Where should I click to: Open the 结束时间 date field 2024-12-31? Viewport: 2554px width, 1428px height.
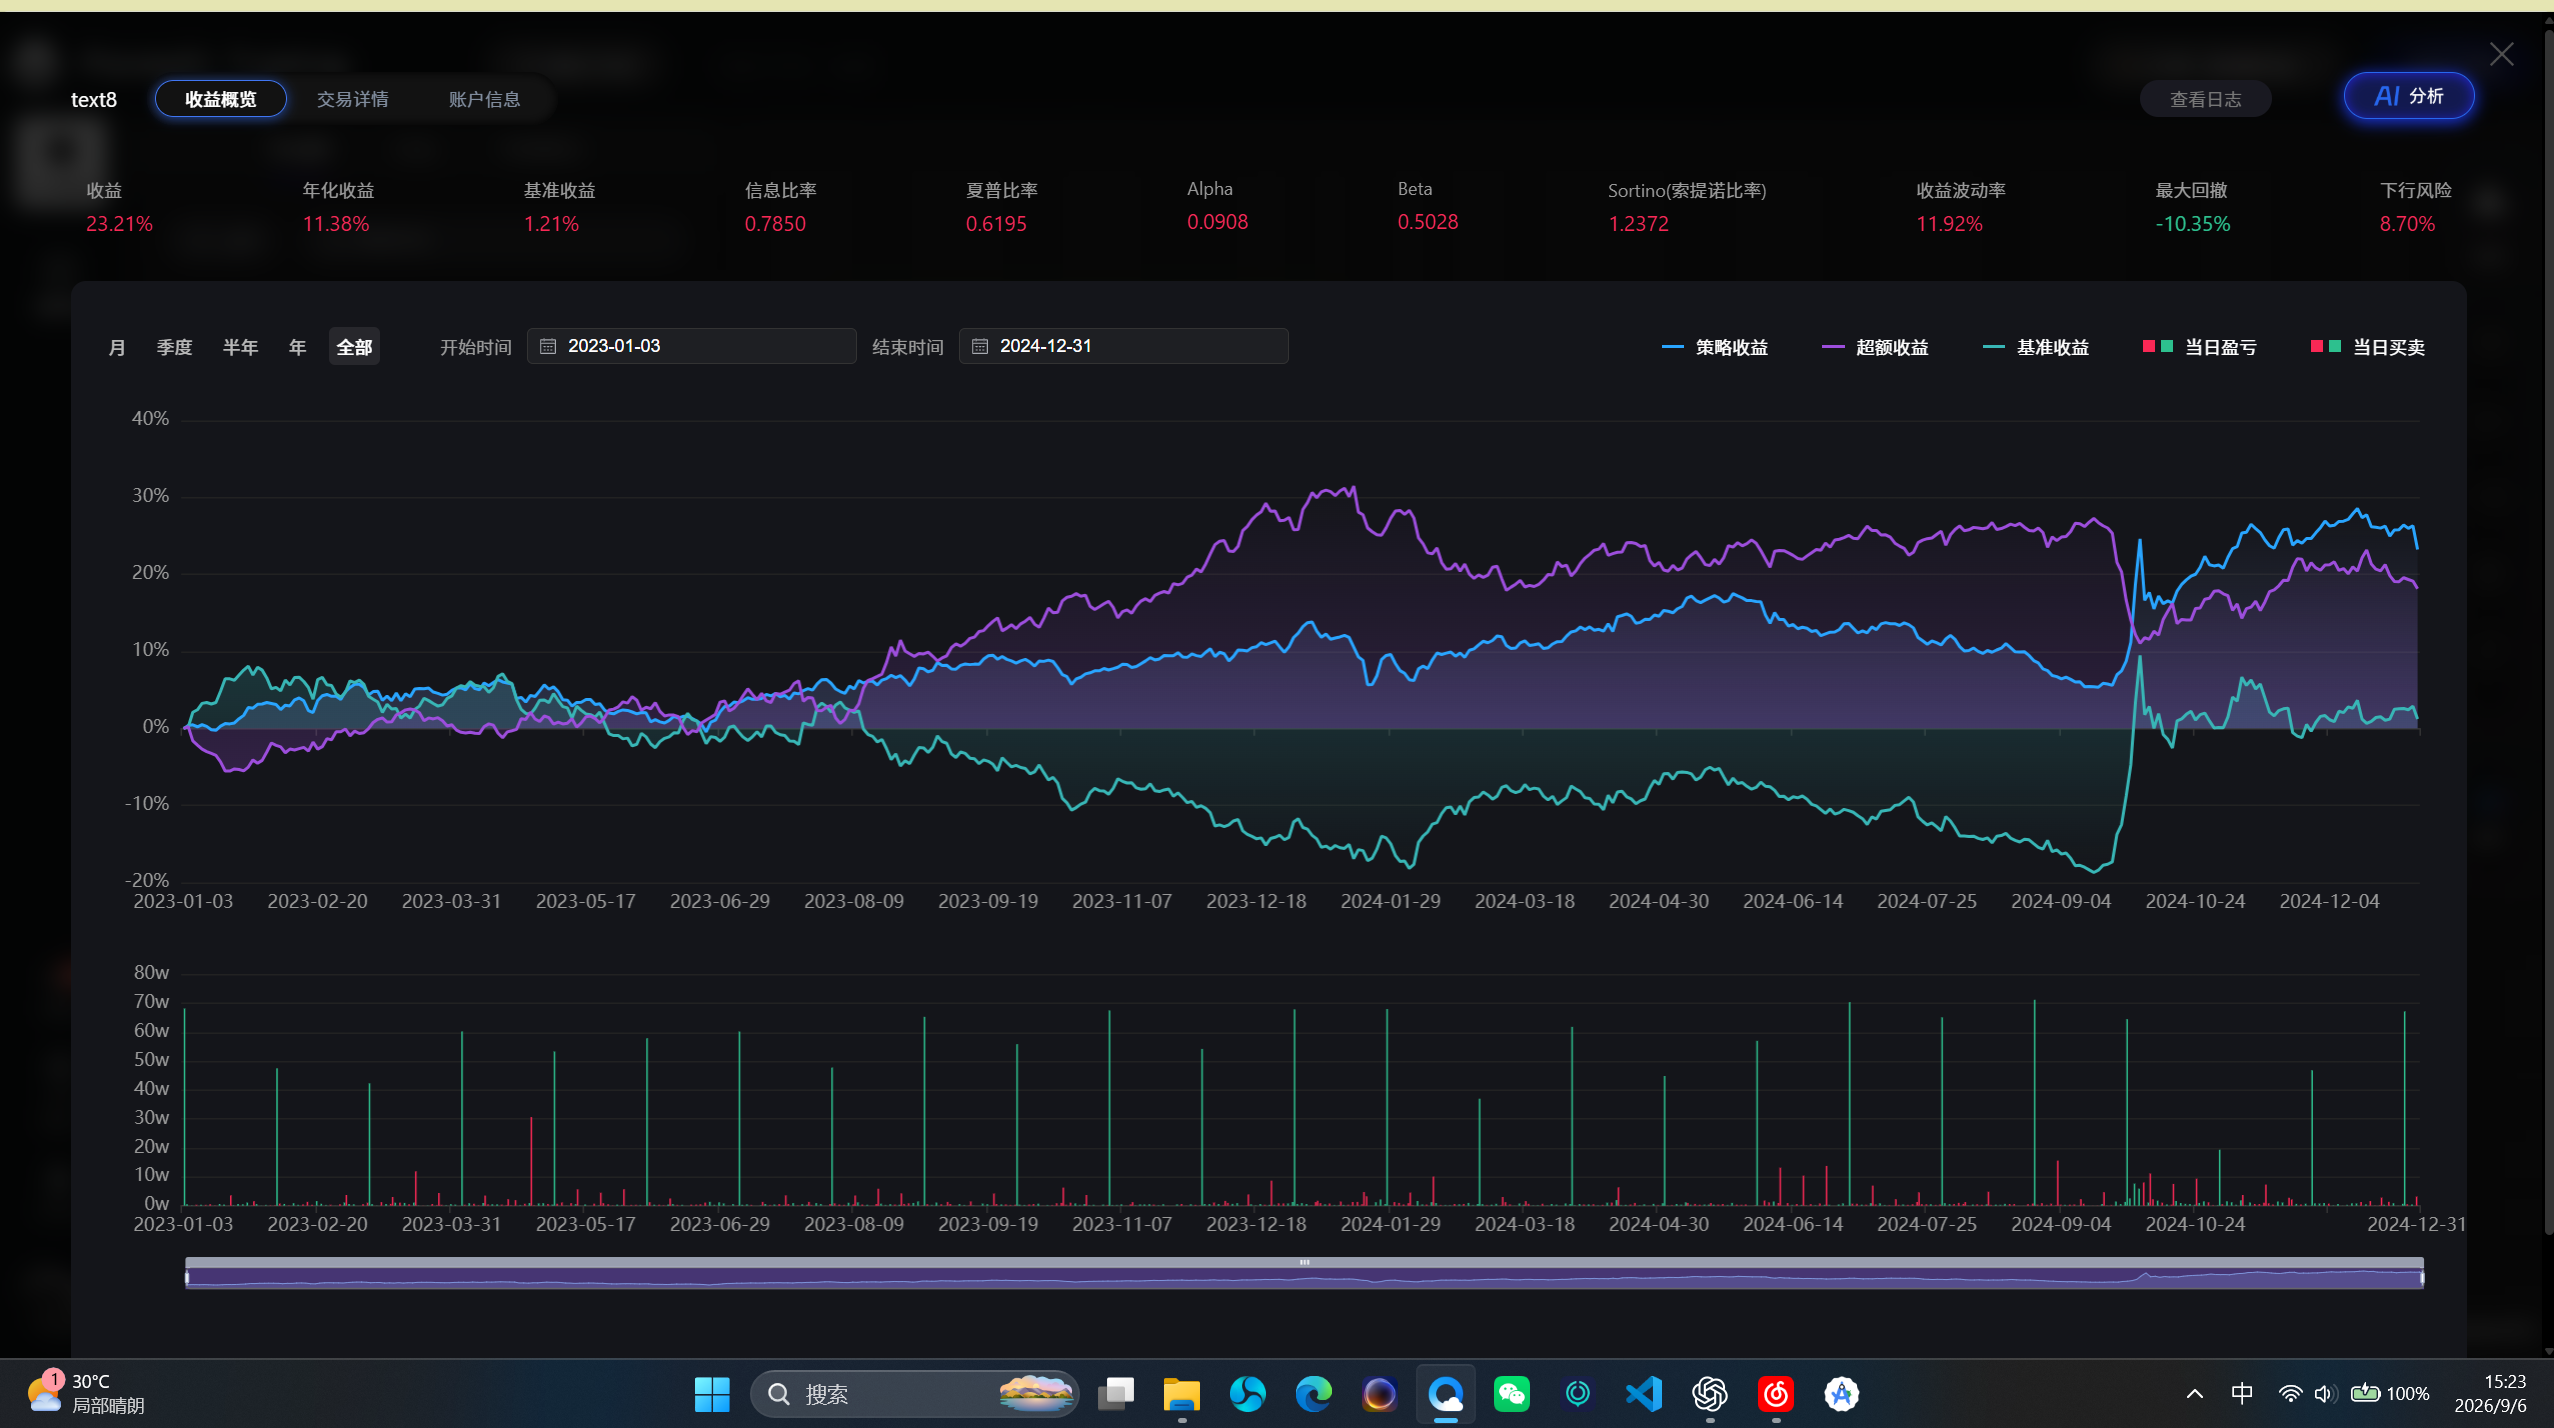[1123, 346]
